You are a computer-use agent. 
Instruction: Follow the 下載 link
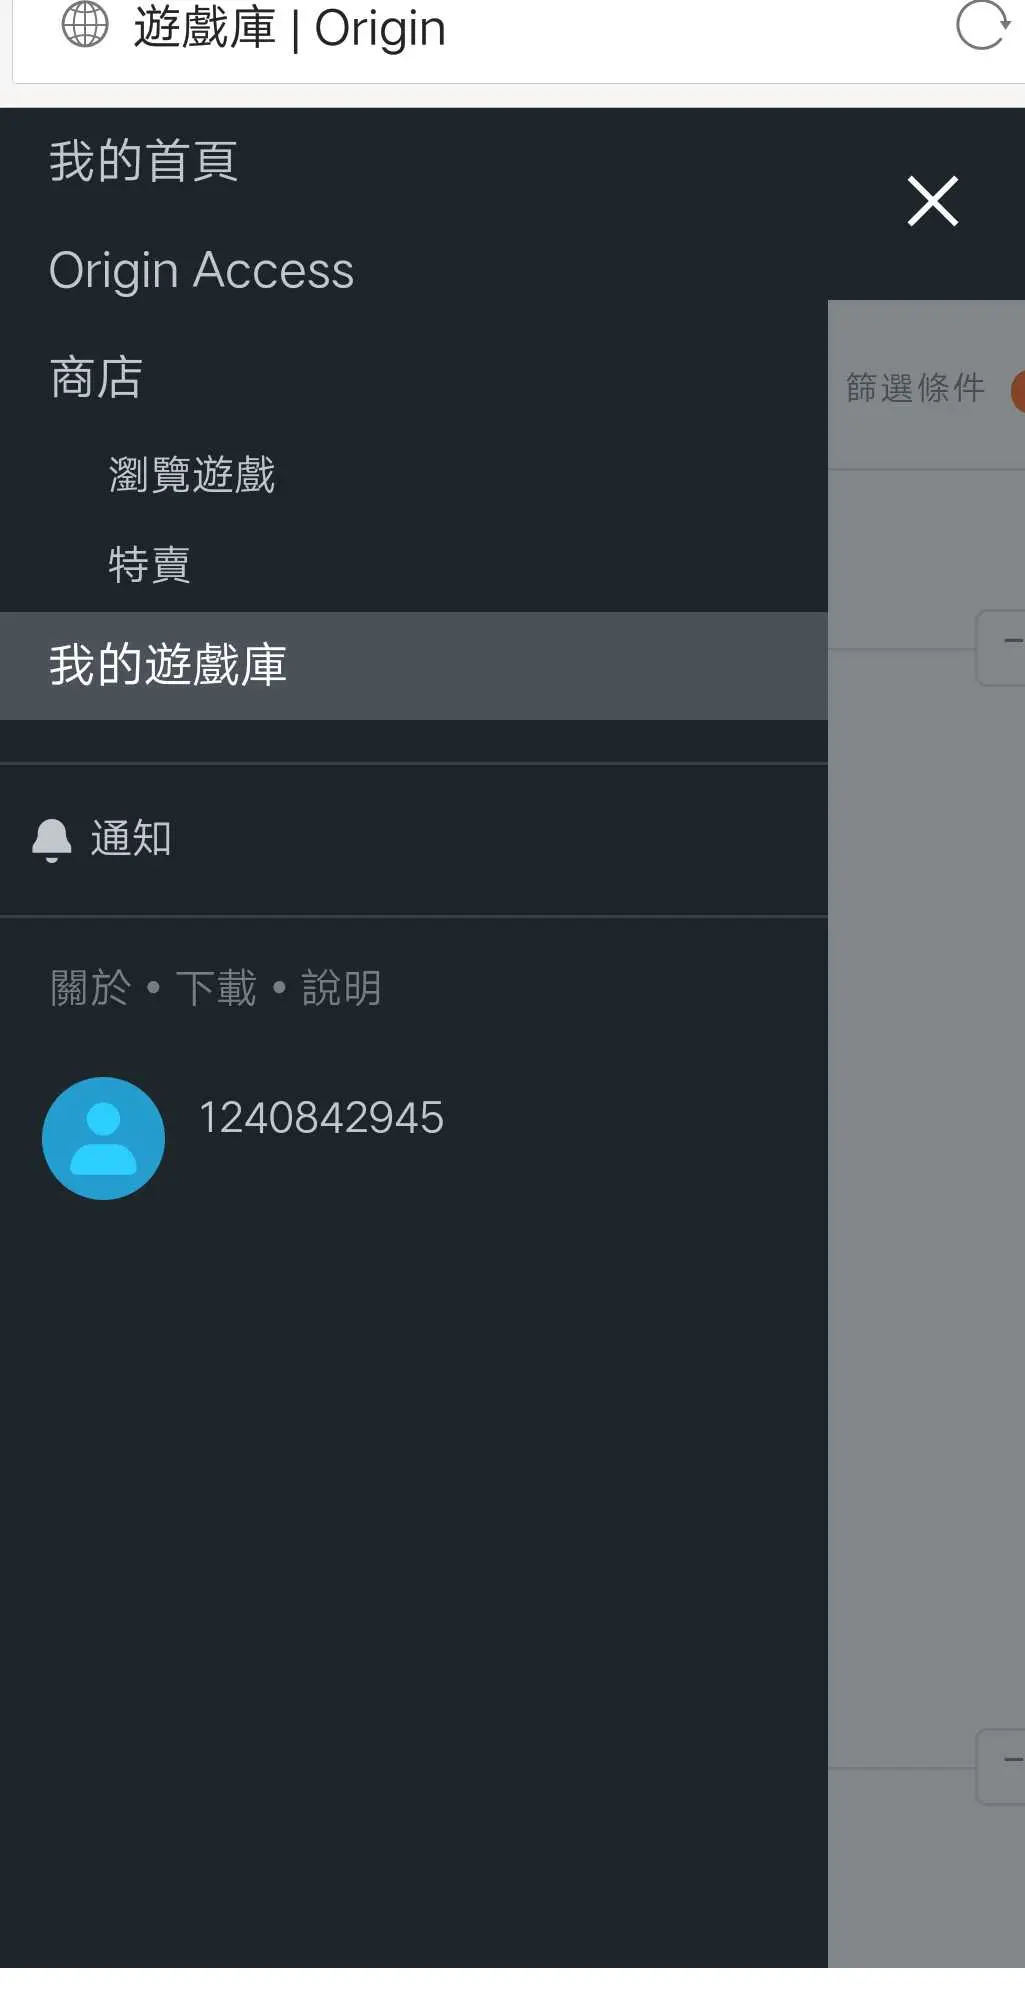tap(216, 989)
